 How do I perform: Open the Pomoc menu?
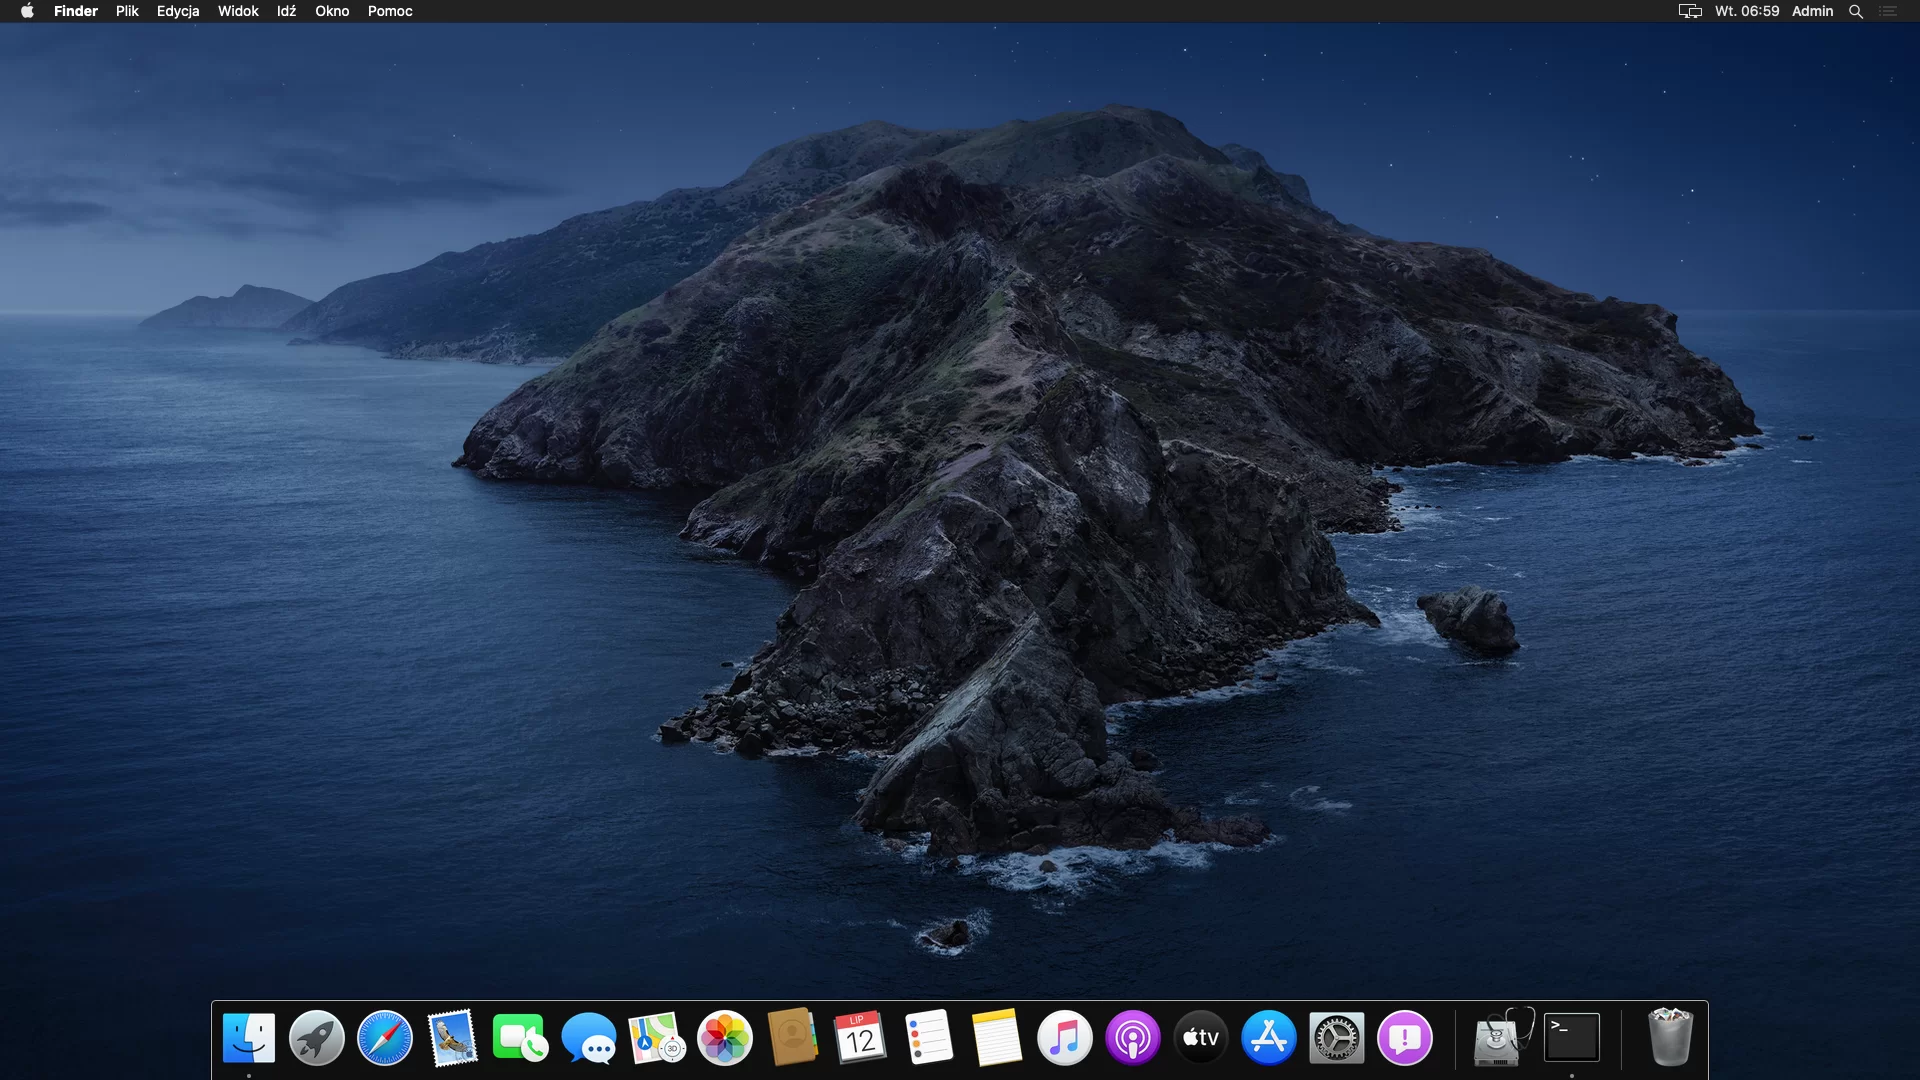point(390,11)
